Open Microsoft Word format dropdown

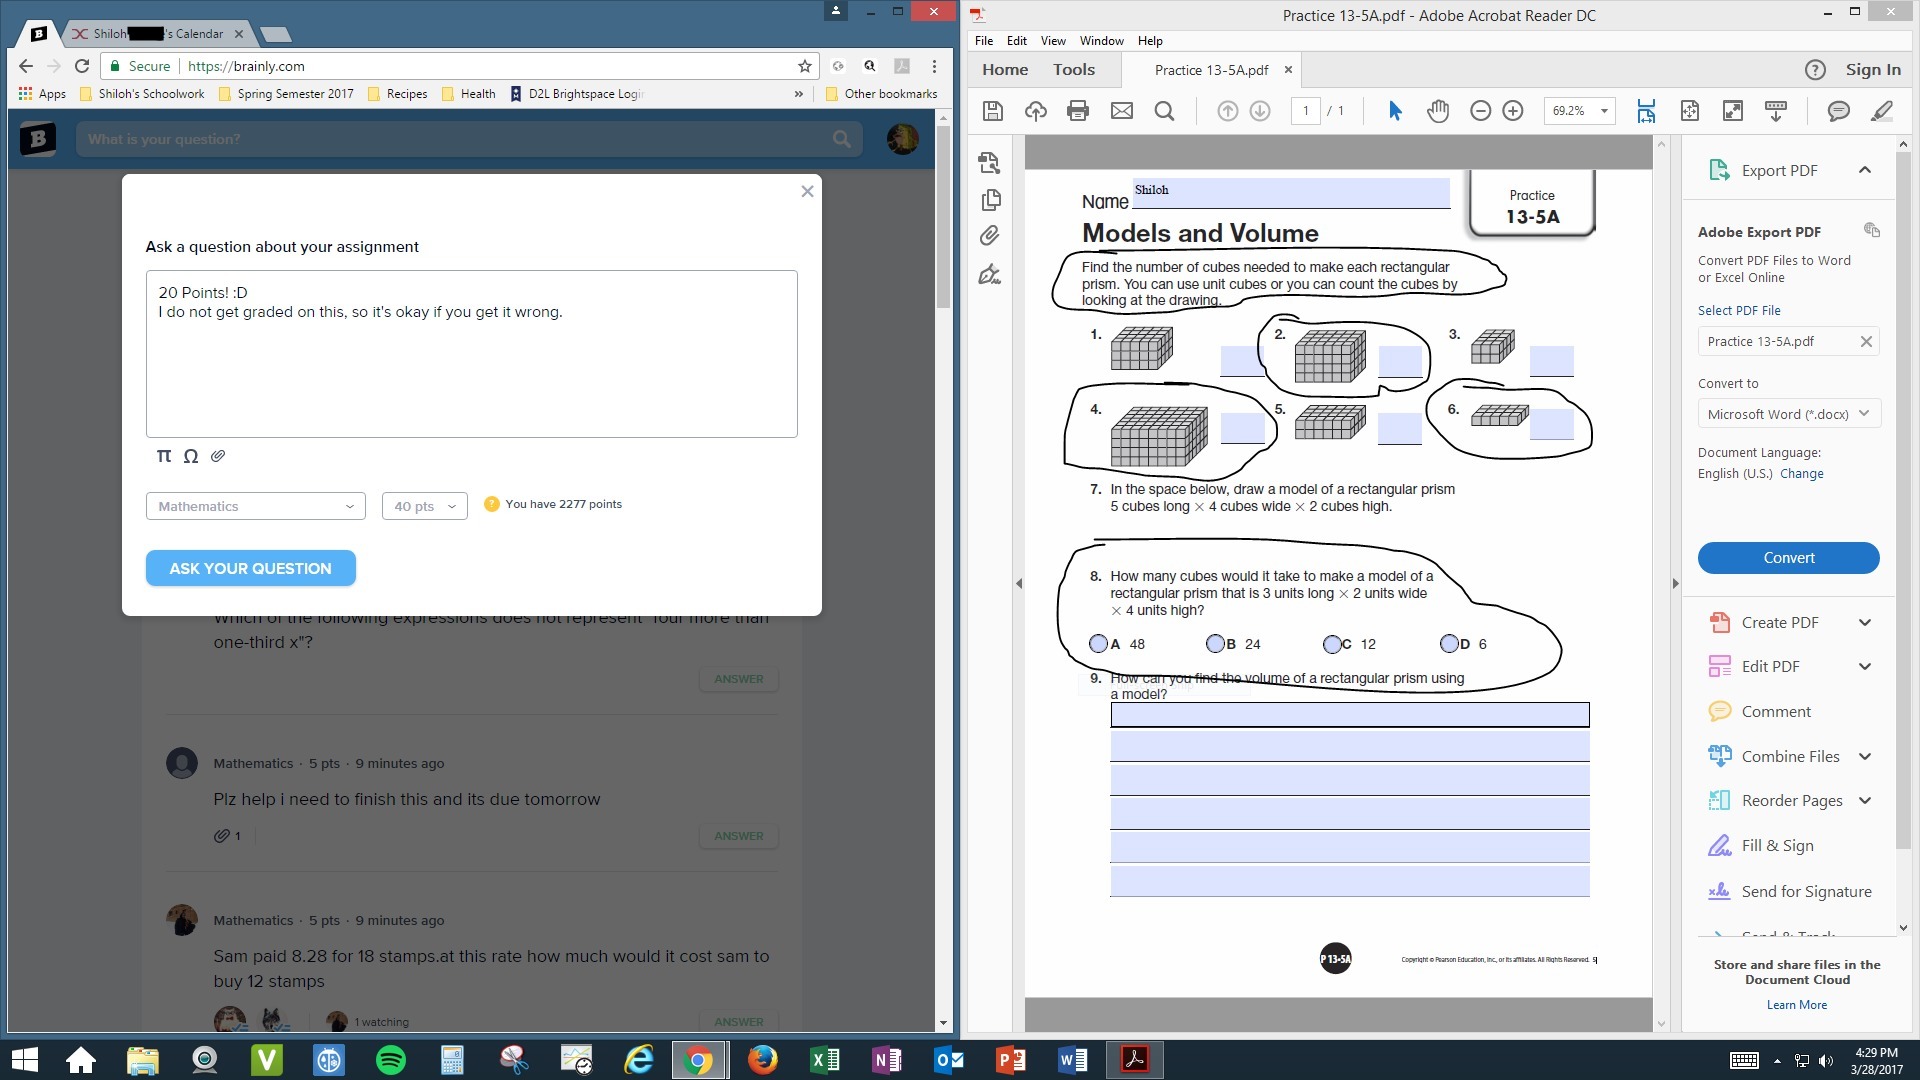(x=1788, y=414)
